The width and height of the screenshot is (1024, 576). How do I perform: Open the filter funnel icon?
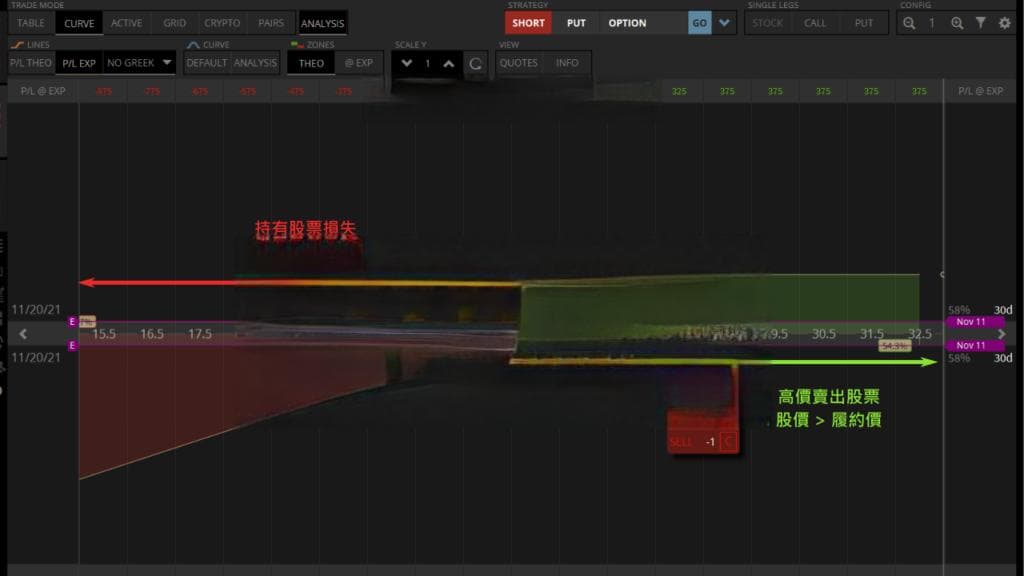tap(980, 23)
